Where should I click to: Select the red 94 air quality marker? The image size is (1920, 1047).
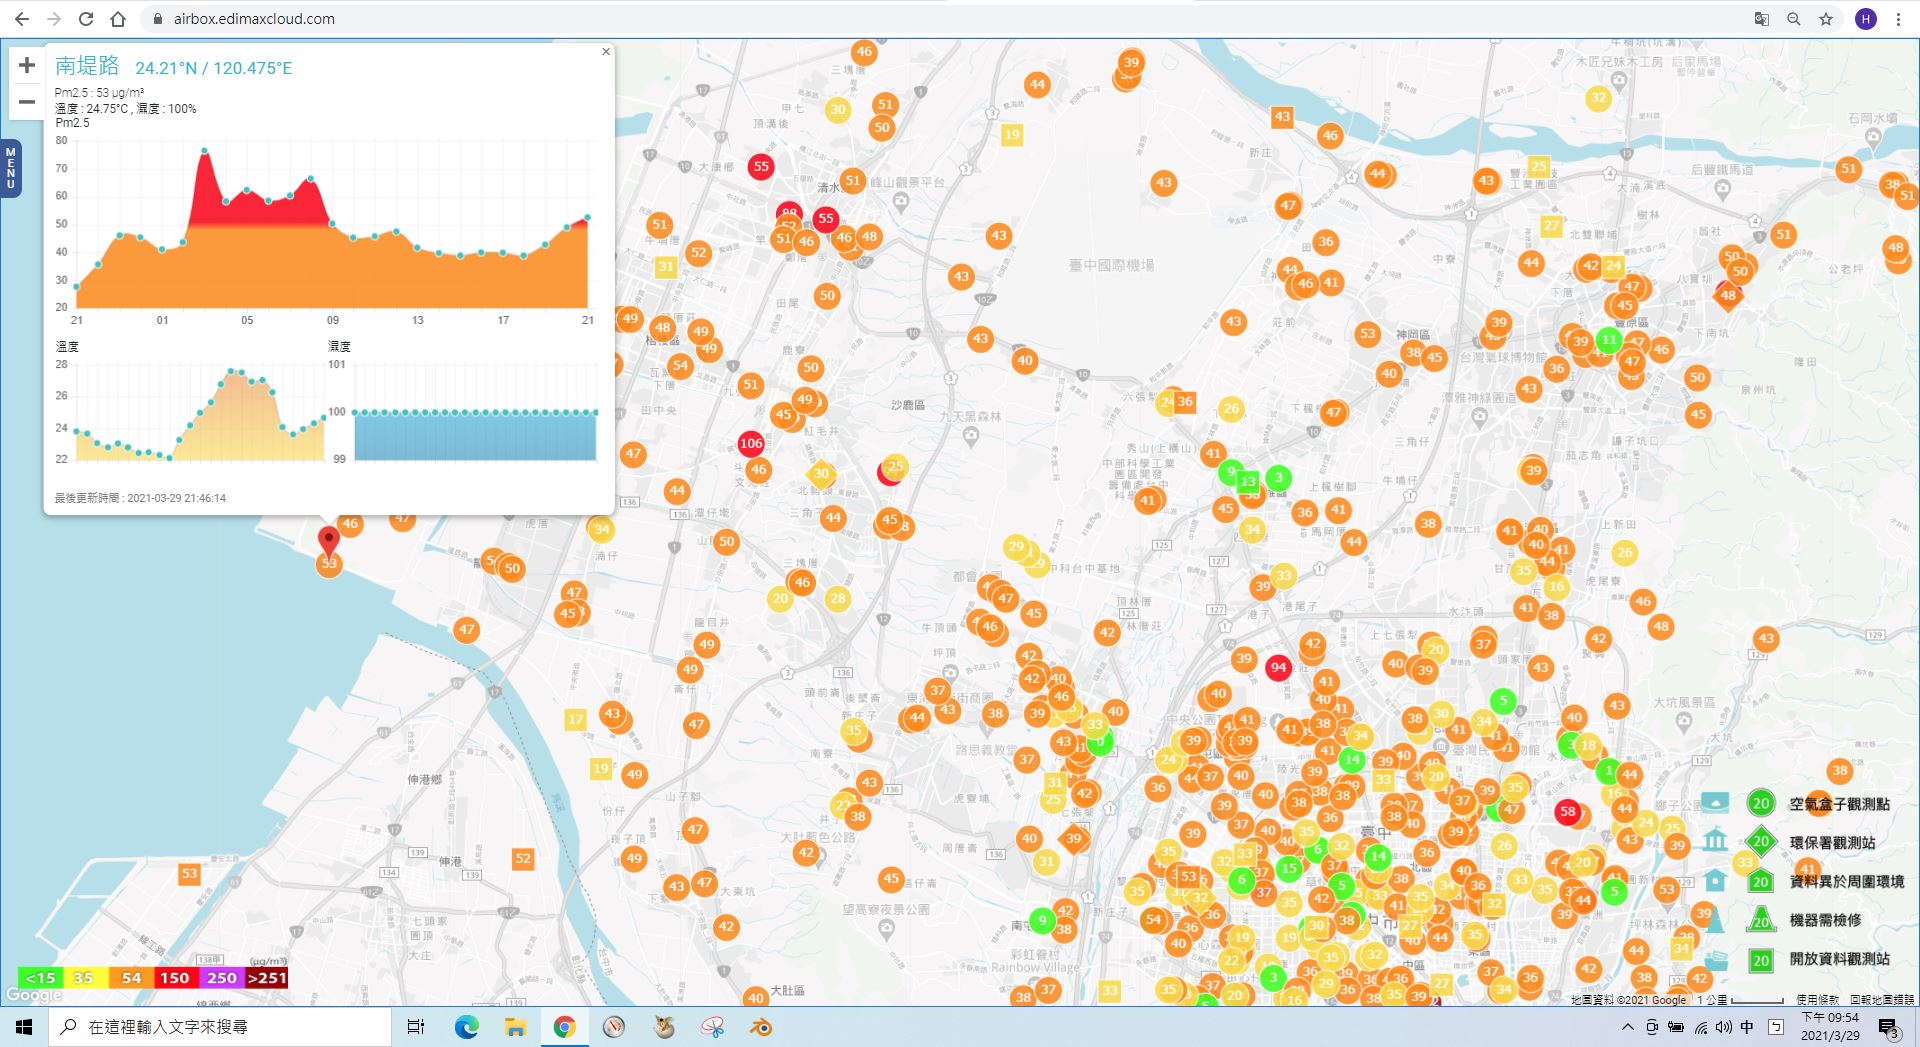[x=1278, y=667]
